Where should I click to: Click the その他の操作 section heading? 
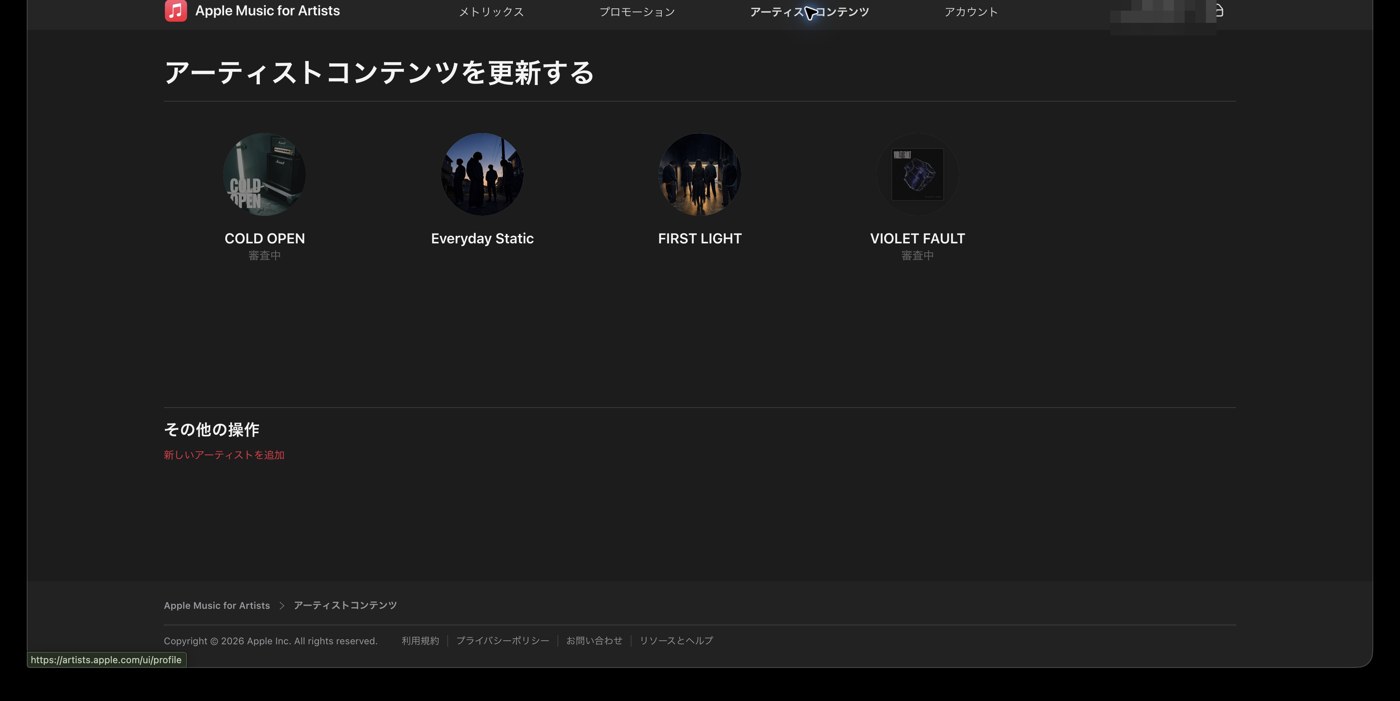212,429
